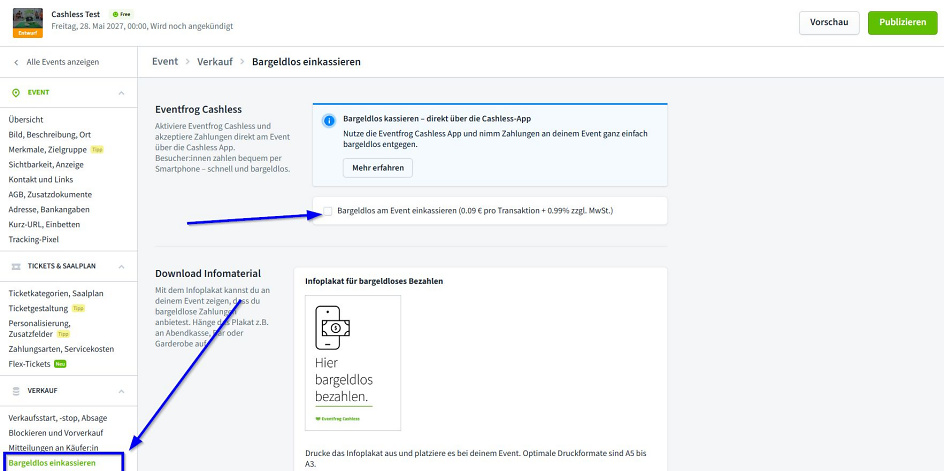
Task: Click the Cashless Test event title
Action: click(x=76, y=14)
